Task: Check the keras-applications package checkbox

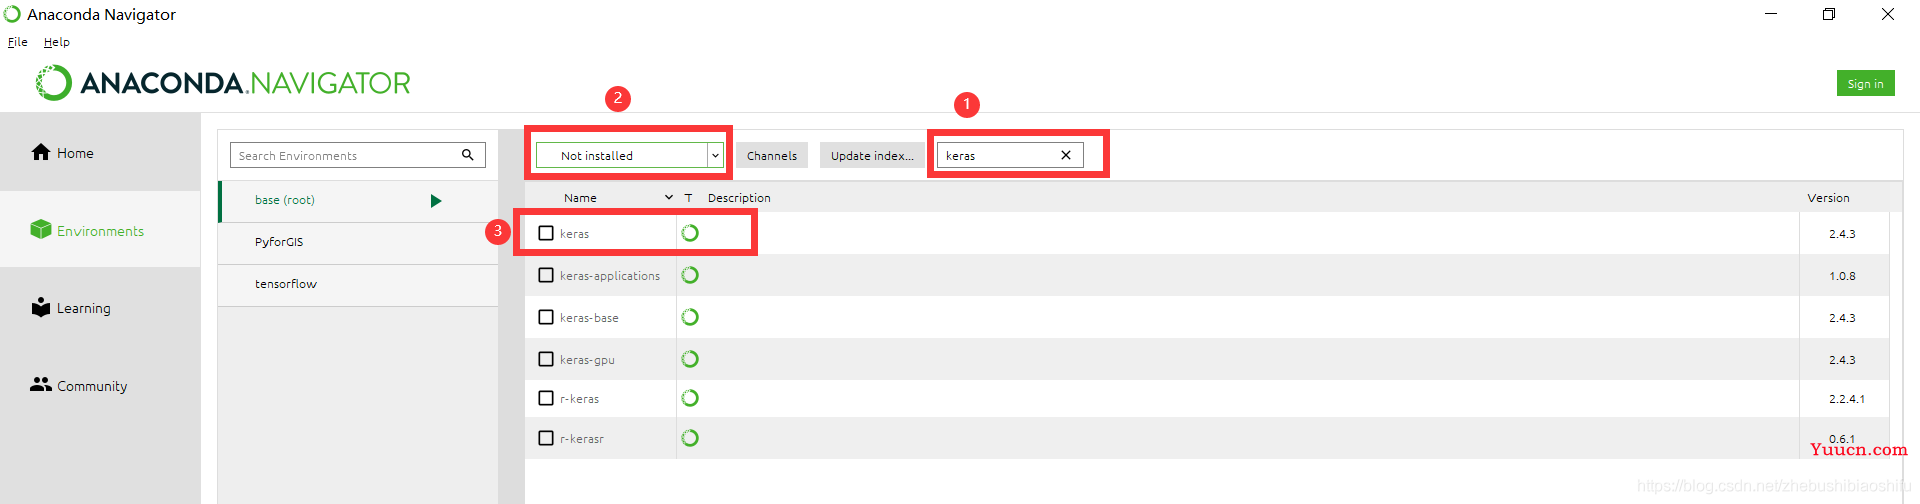Action: click(546, 275)
